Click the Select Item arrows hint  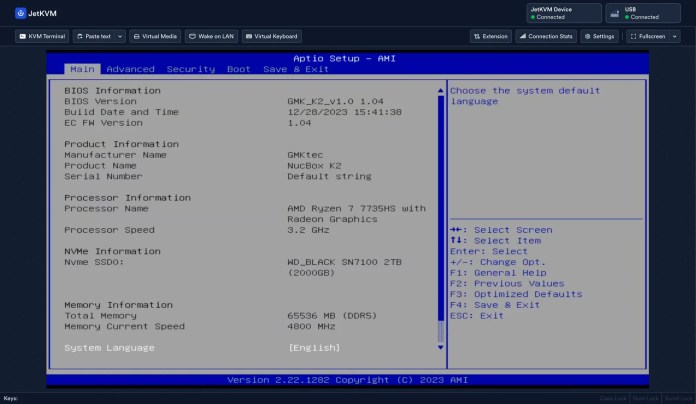point(495,241)
